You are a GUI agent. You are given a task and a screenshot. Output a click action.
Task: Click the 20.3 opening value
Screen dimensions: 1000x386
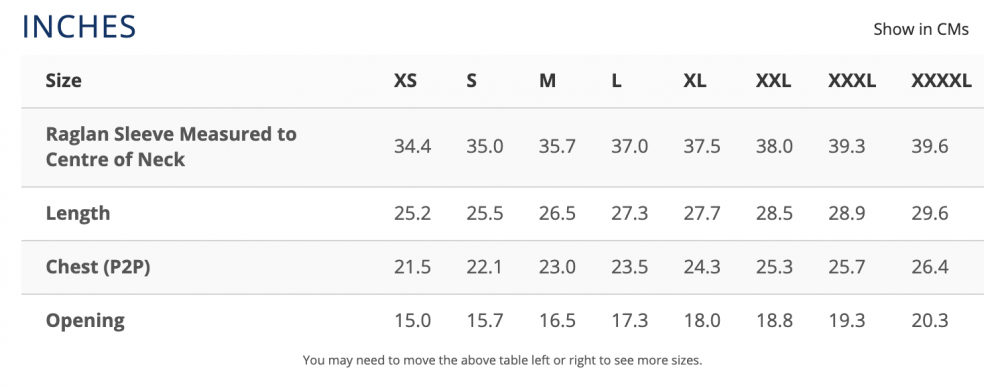tap(930, 320)
